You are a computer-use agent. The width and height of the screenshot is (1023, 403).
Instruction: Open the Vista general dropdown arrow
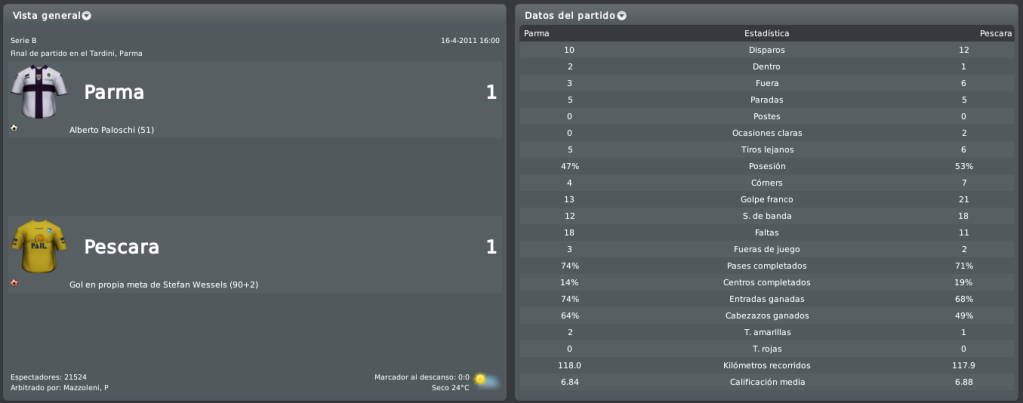[87, 16]
